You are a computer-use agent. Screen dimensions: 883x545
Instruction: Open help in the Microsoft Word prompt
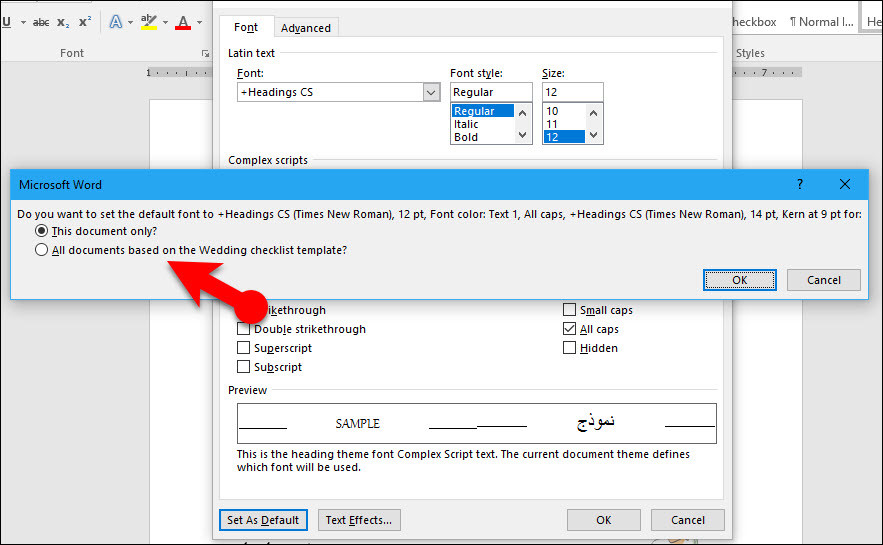point(800,184)
